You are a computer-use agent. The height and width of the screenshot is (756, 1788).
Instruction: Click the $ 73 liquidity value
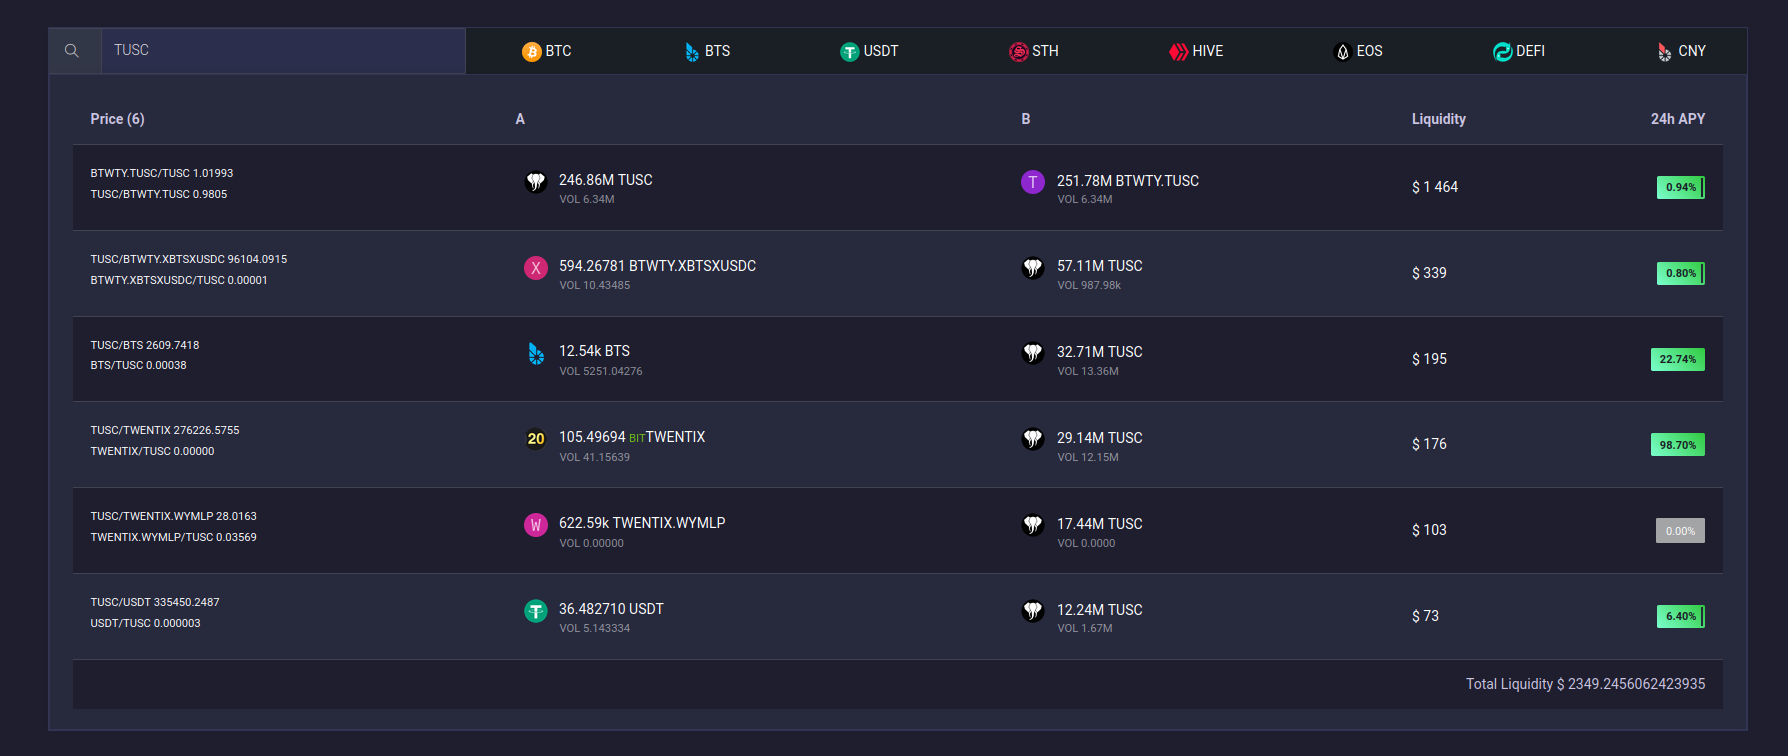[1425, 616]
